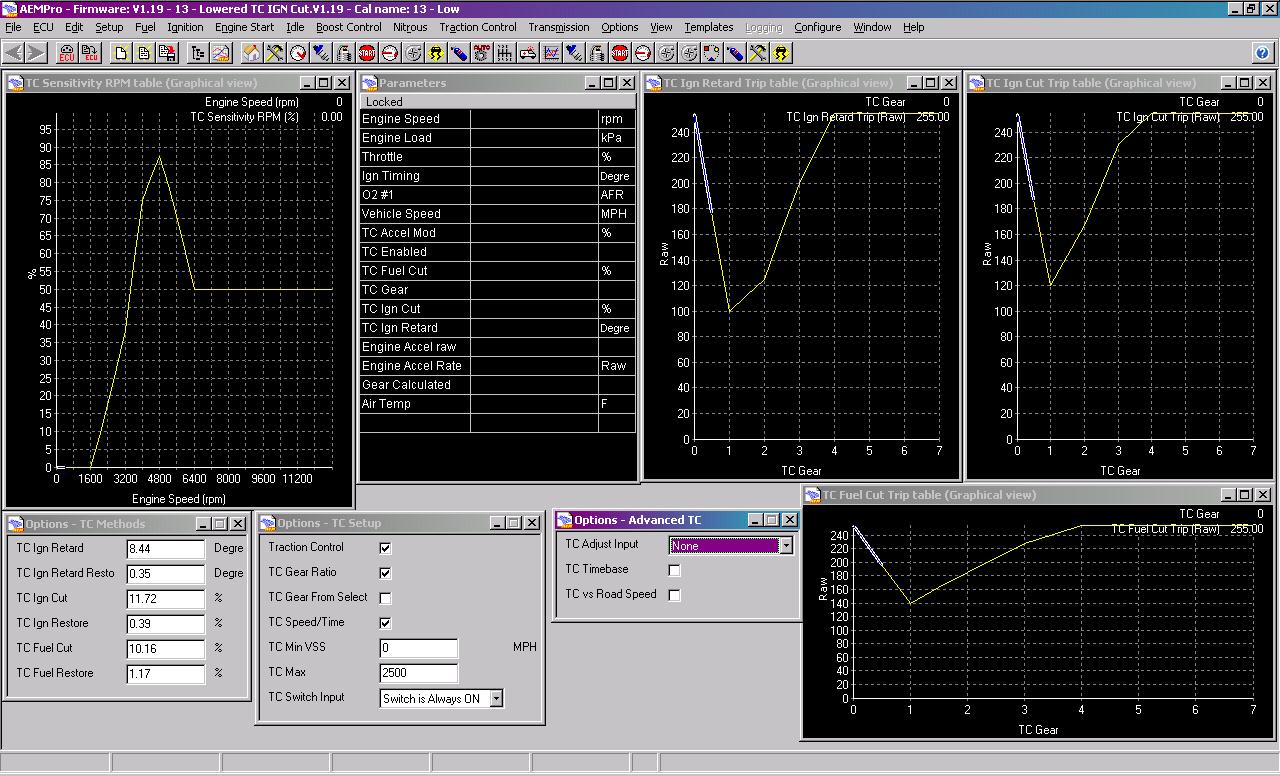The width and height of the screenshot is (1280, 776).
Task: Click the round gauge dial icon
Action: click(298, 53)
